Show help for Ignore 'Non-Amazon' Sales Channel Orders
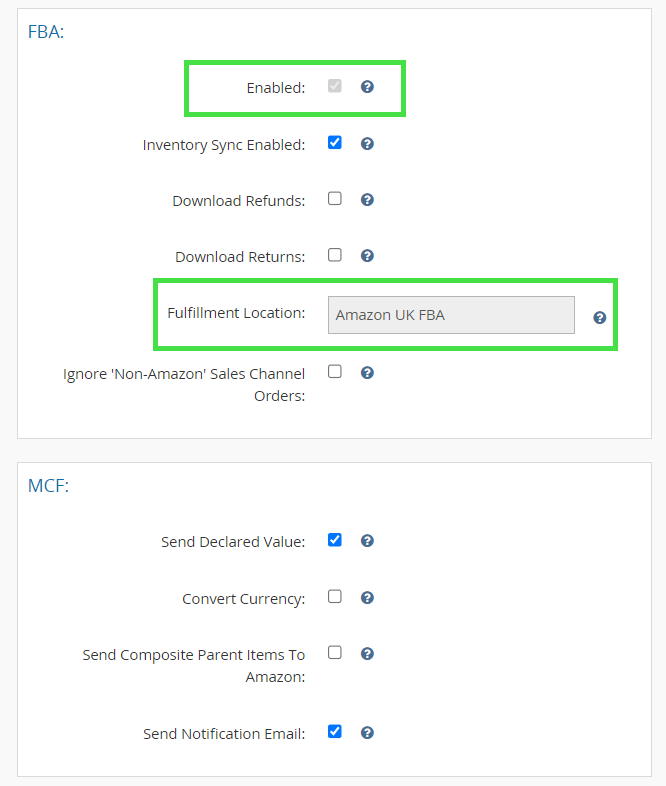Screen dimensions: 666x786 [367, 373]
